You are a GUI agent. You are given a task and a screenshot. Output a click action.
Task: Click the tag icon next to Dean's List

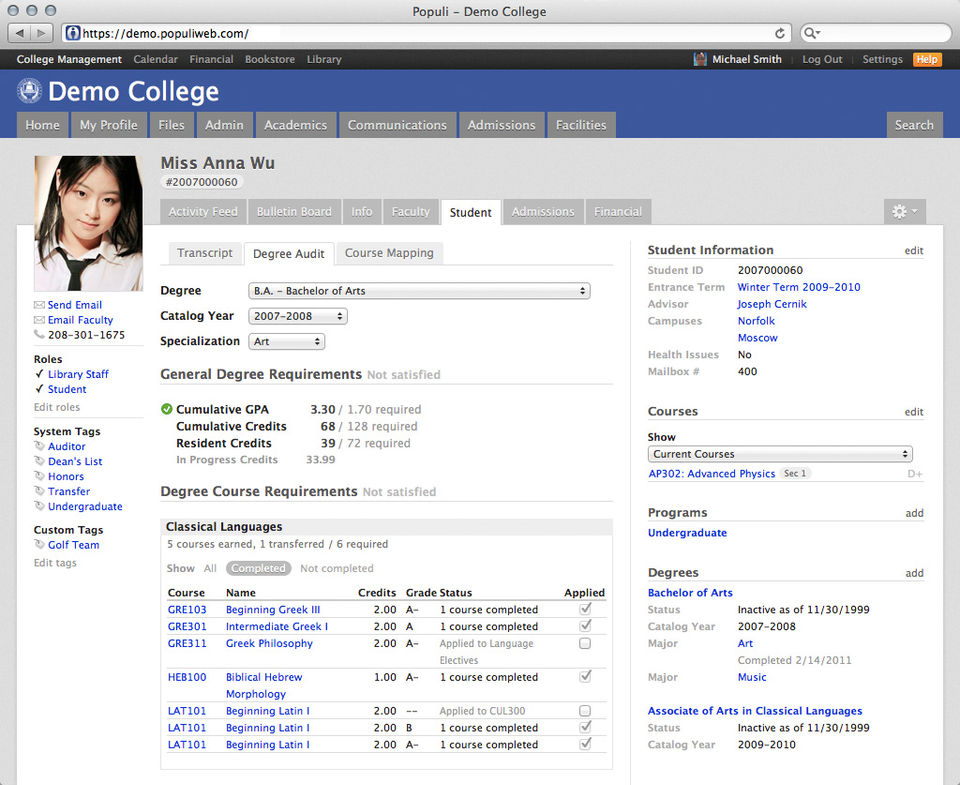39,462
